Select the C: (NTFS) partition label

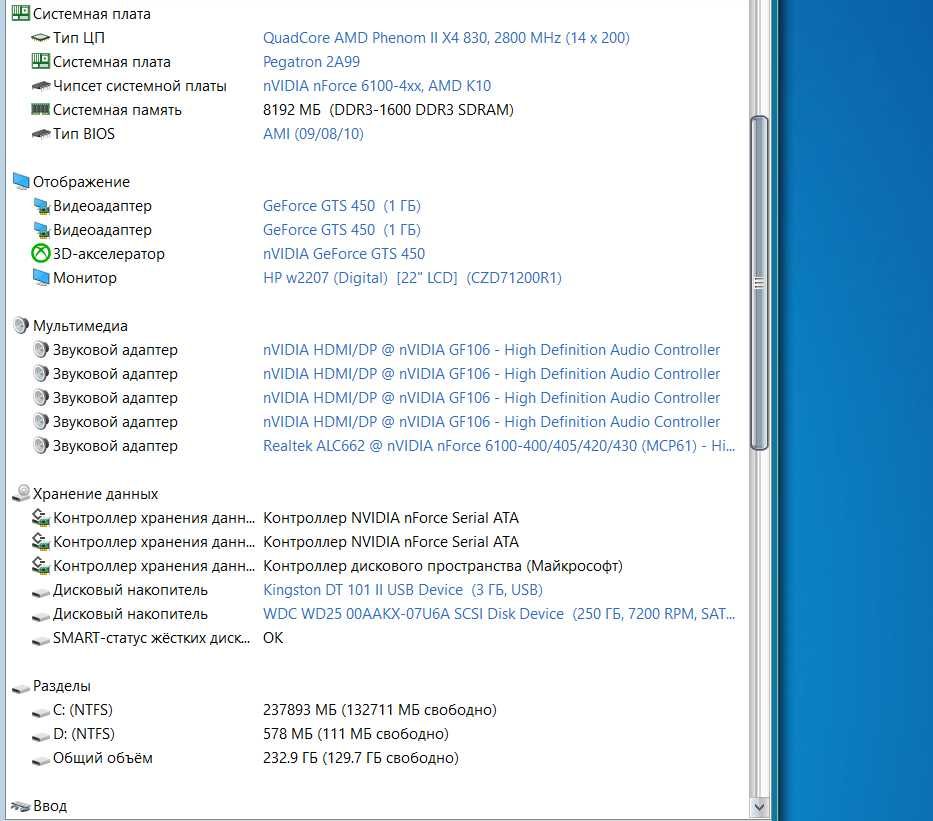pyautogui.click(x=83, y=710)
